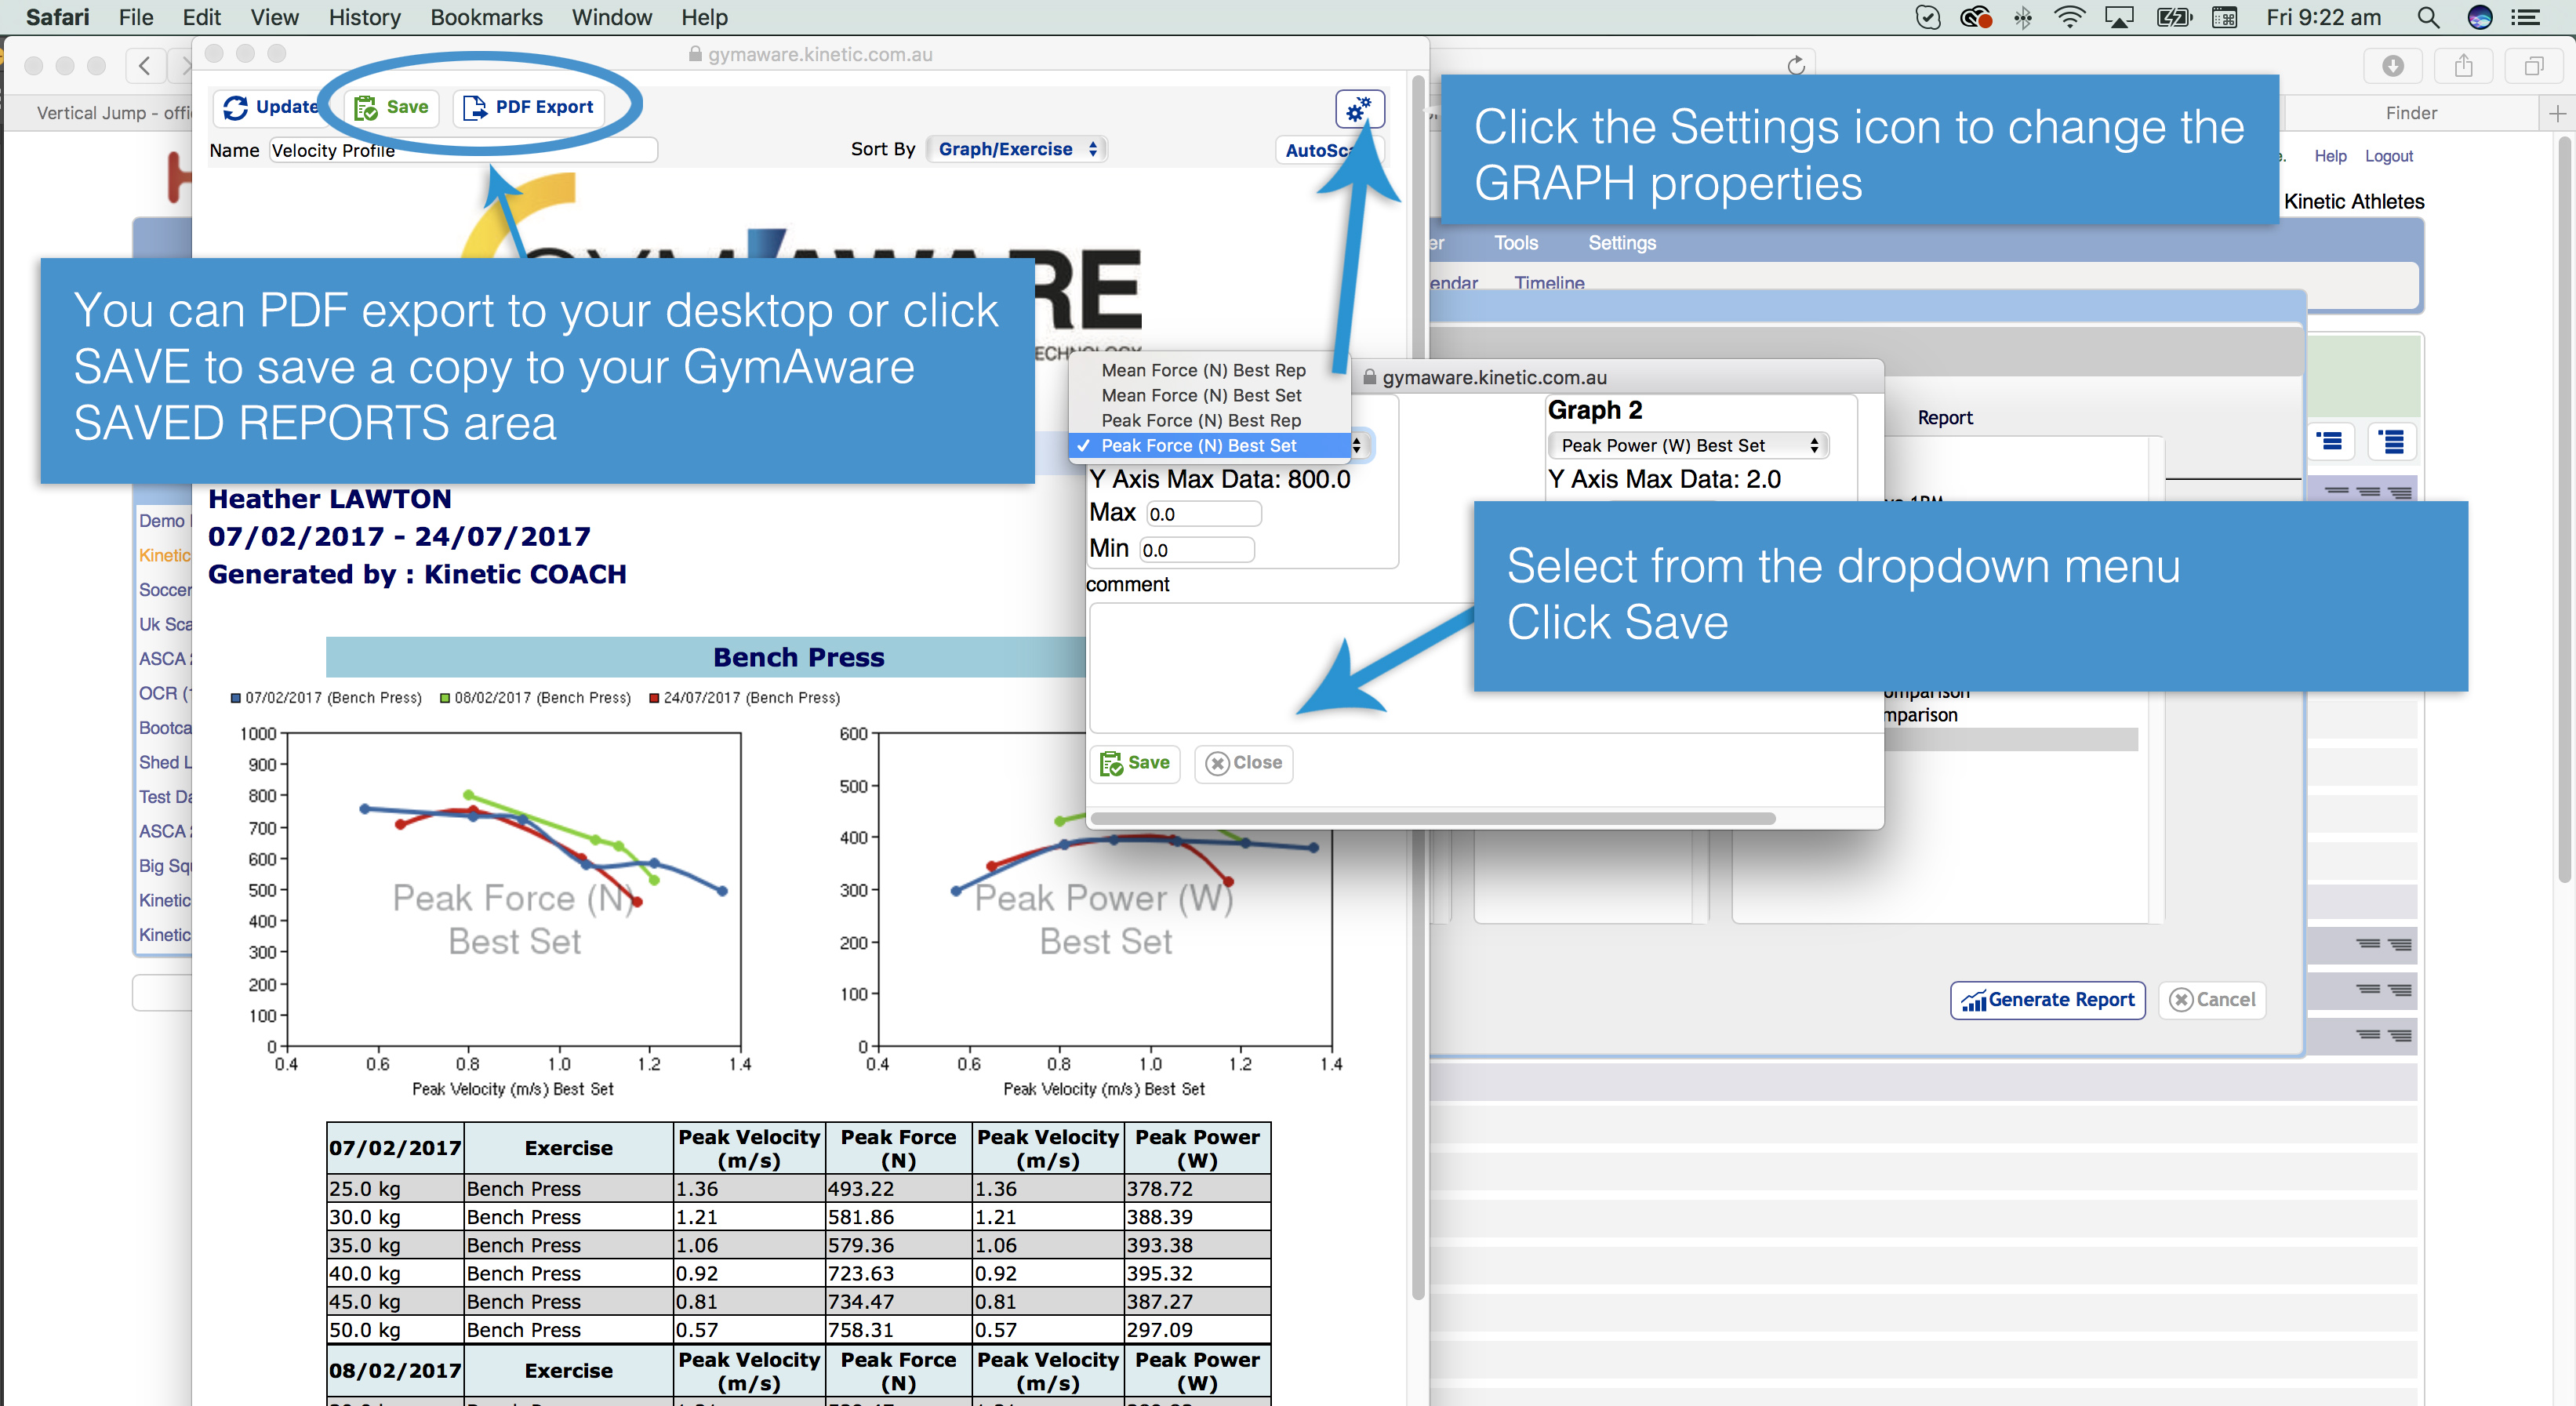This screenshot has height=1406, width=2576.
Task: Click the Siri icon in menu bar
Action: tap(2480, 17)
